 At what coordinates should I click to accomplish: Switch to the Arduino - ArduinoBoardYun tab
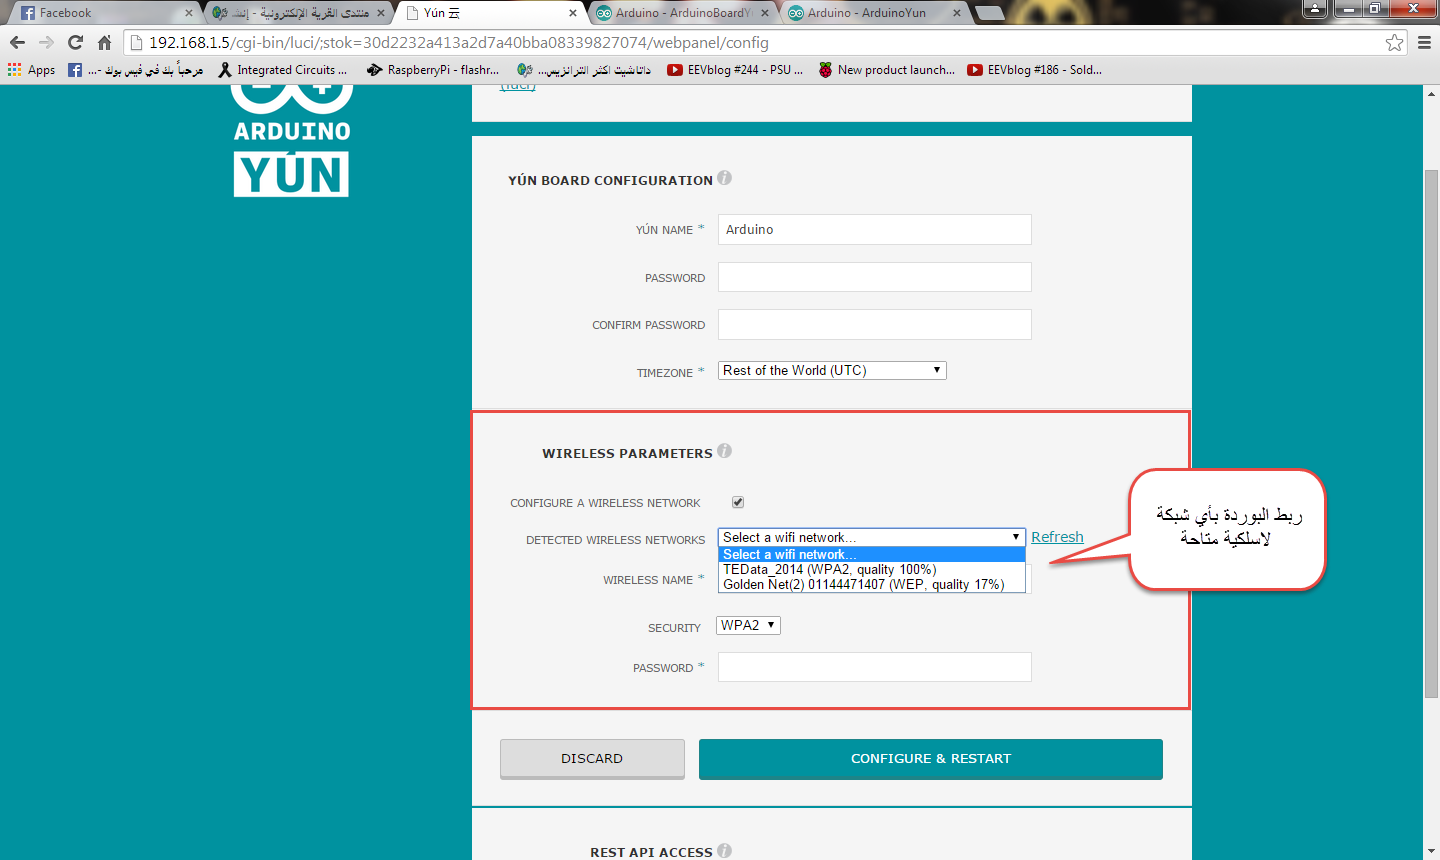pos(680,13)
